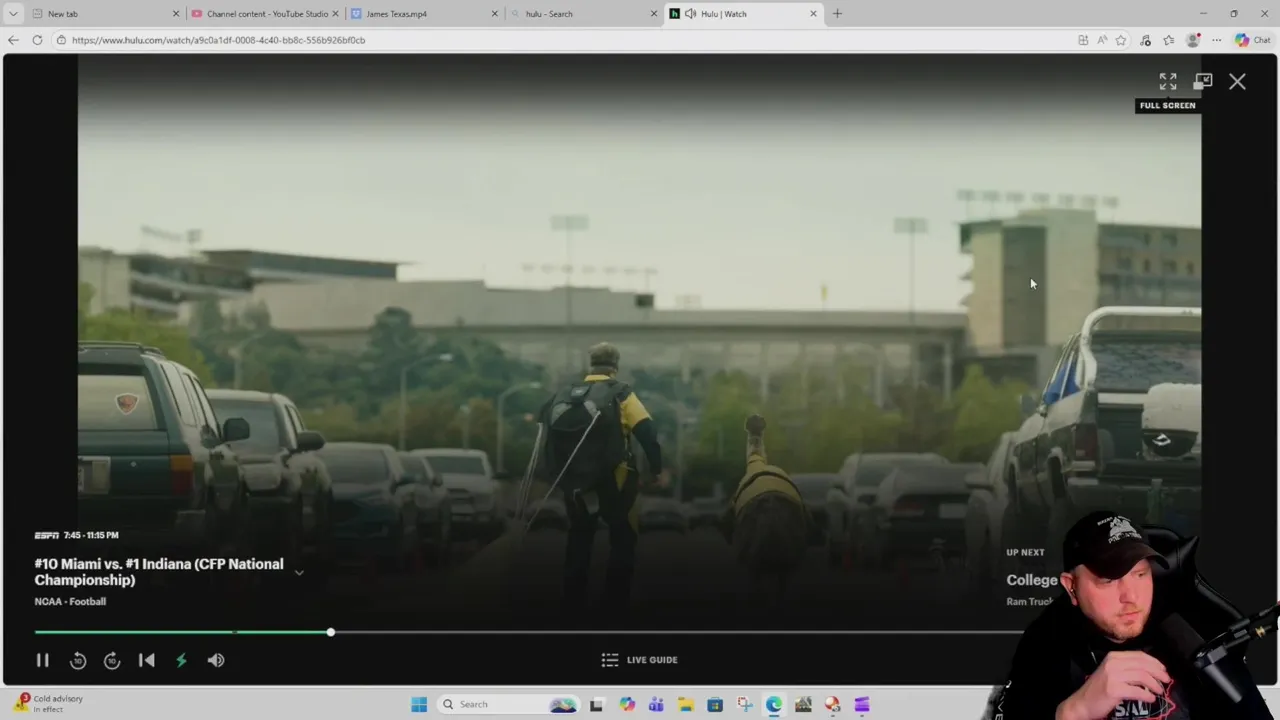Open Microsoft Store from taskbar
This screenshot has height=720, width=1280.
pos(715,704)
